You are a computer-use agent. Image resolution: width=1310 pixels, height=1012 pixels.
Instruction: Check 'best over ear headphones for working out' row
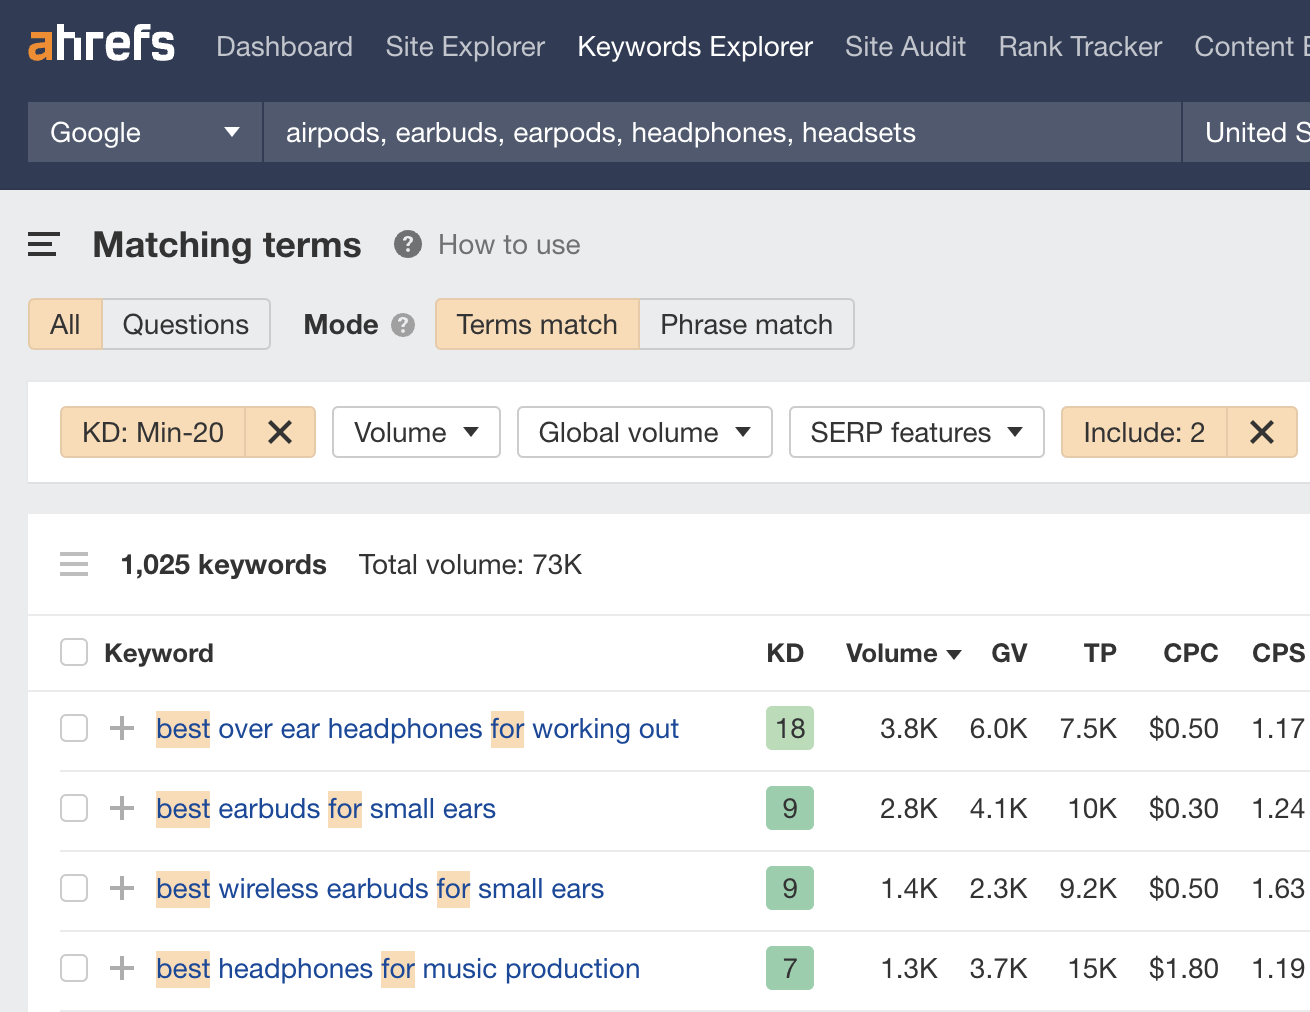(x=74, y=728)
